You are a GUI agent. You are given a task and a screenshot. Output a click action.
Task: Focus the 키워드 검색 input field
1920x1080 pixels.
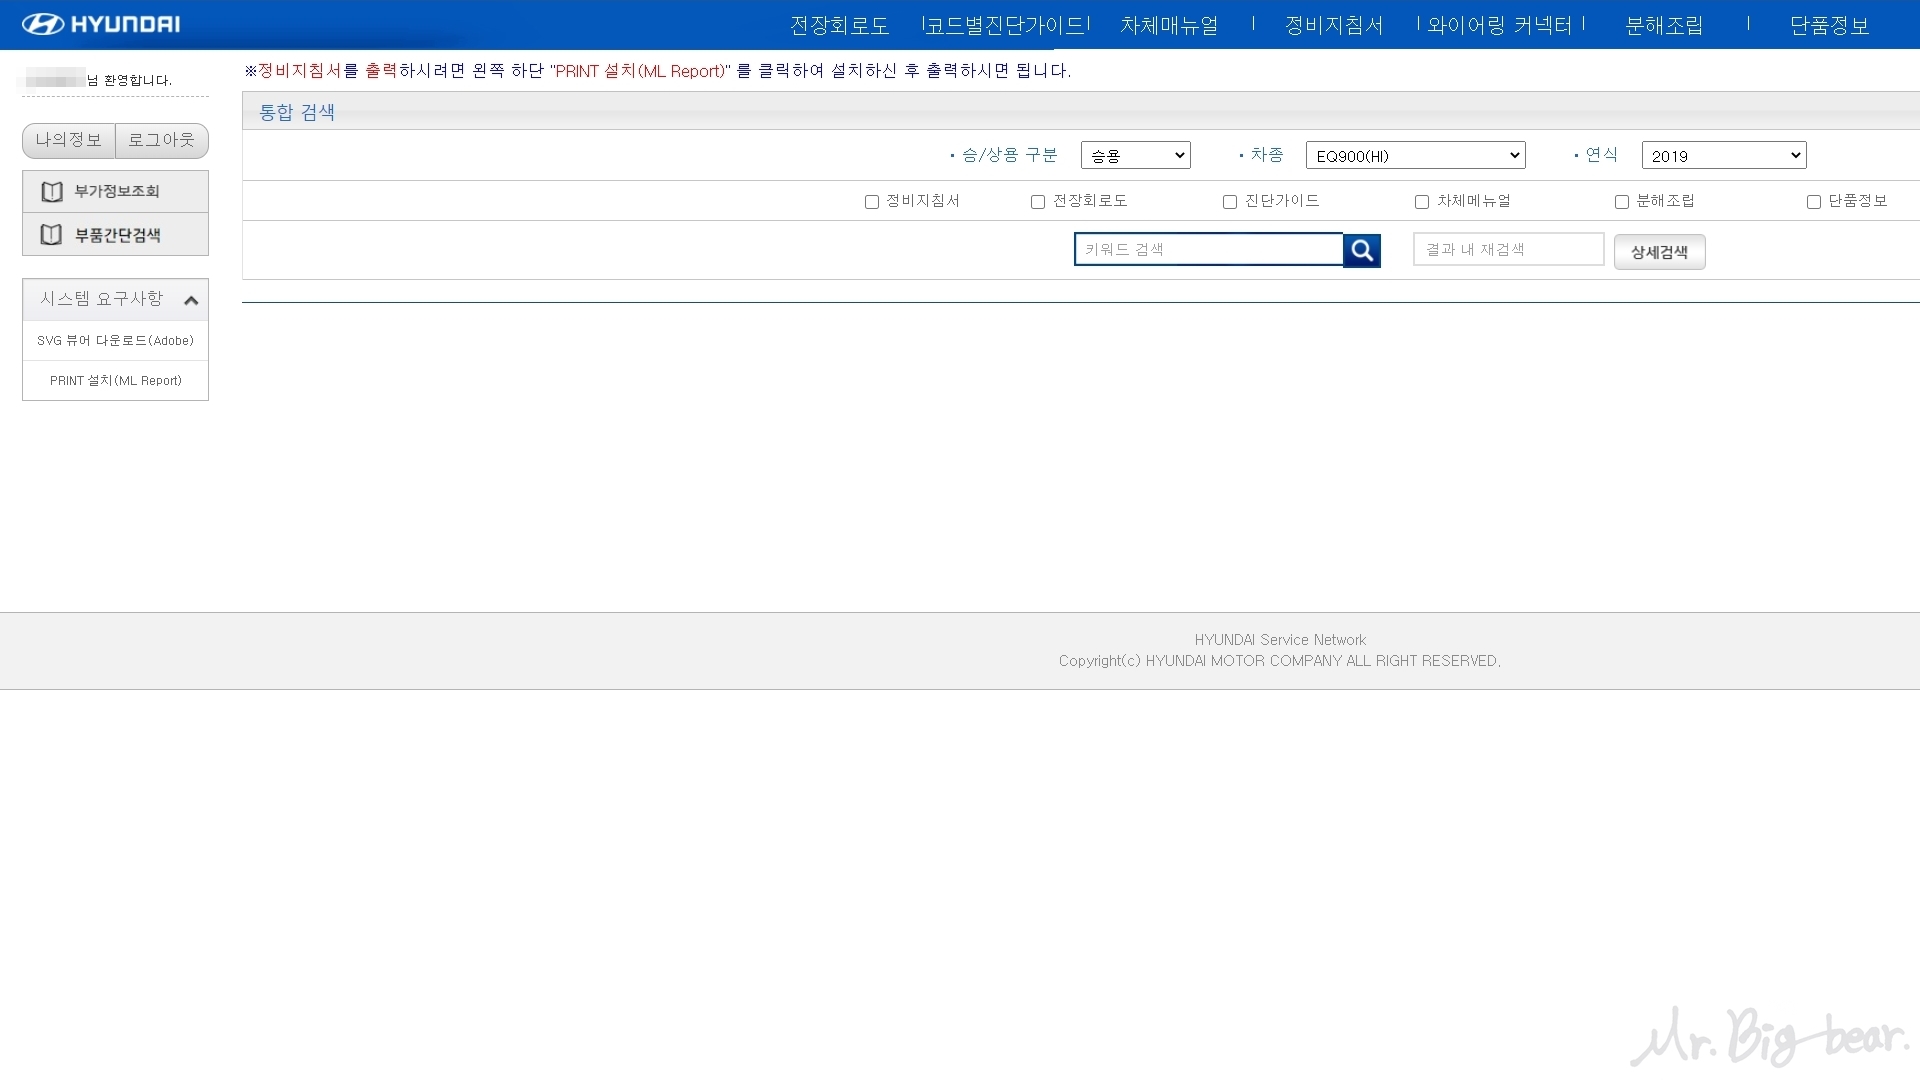coord(1208,249)
